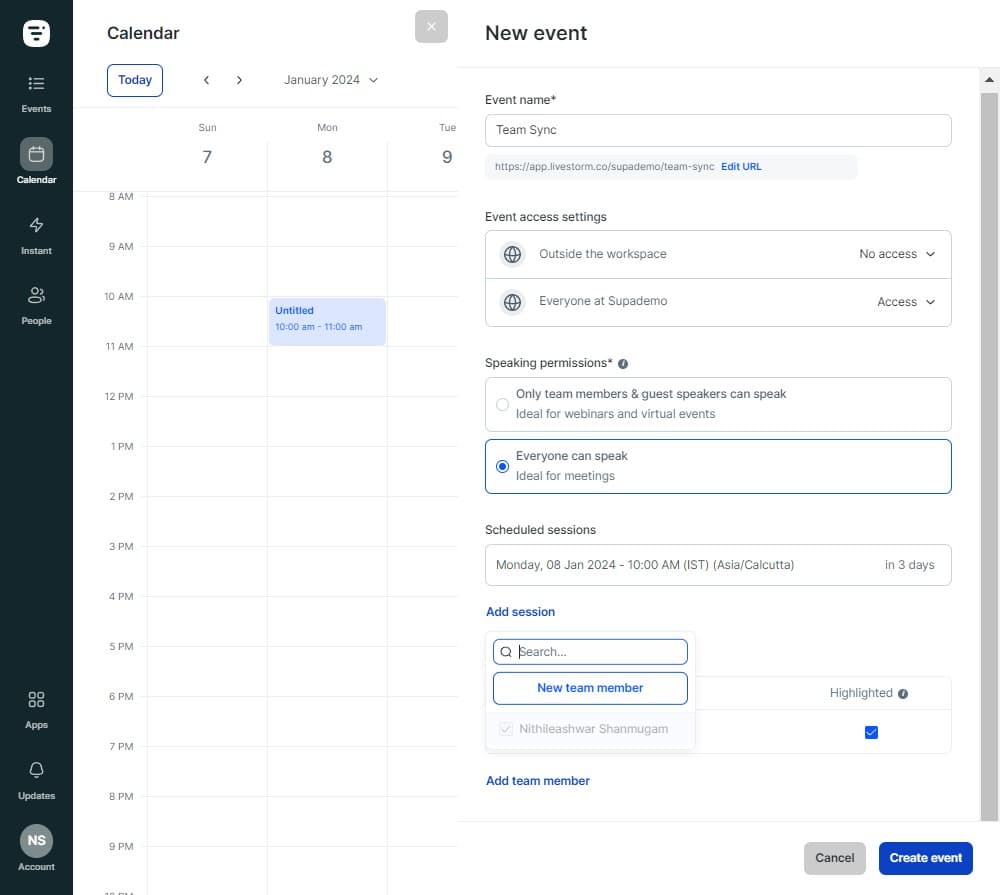Open the People section

coord(36,303)
